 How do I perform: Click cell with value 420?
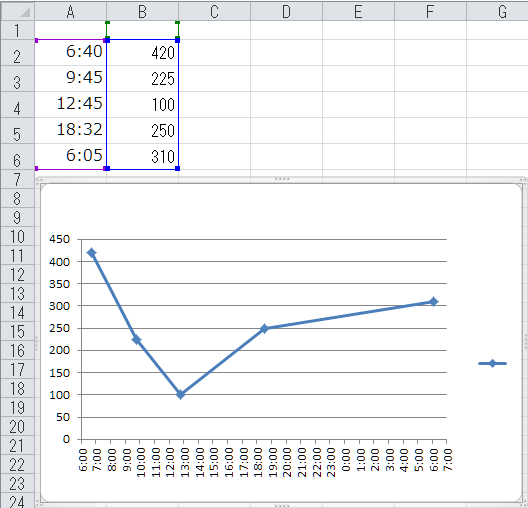142,53
